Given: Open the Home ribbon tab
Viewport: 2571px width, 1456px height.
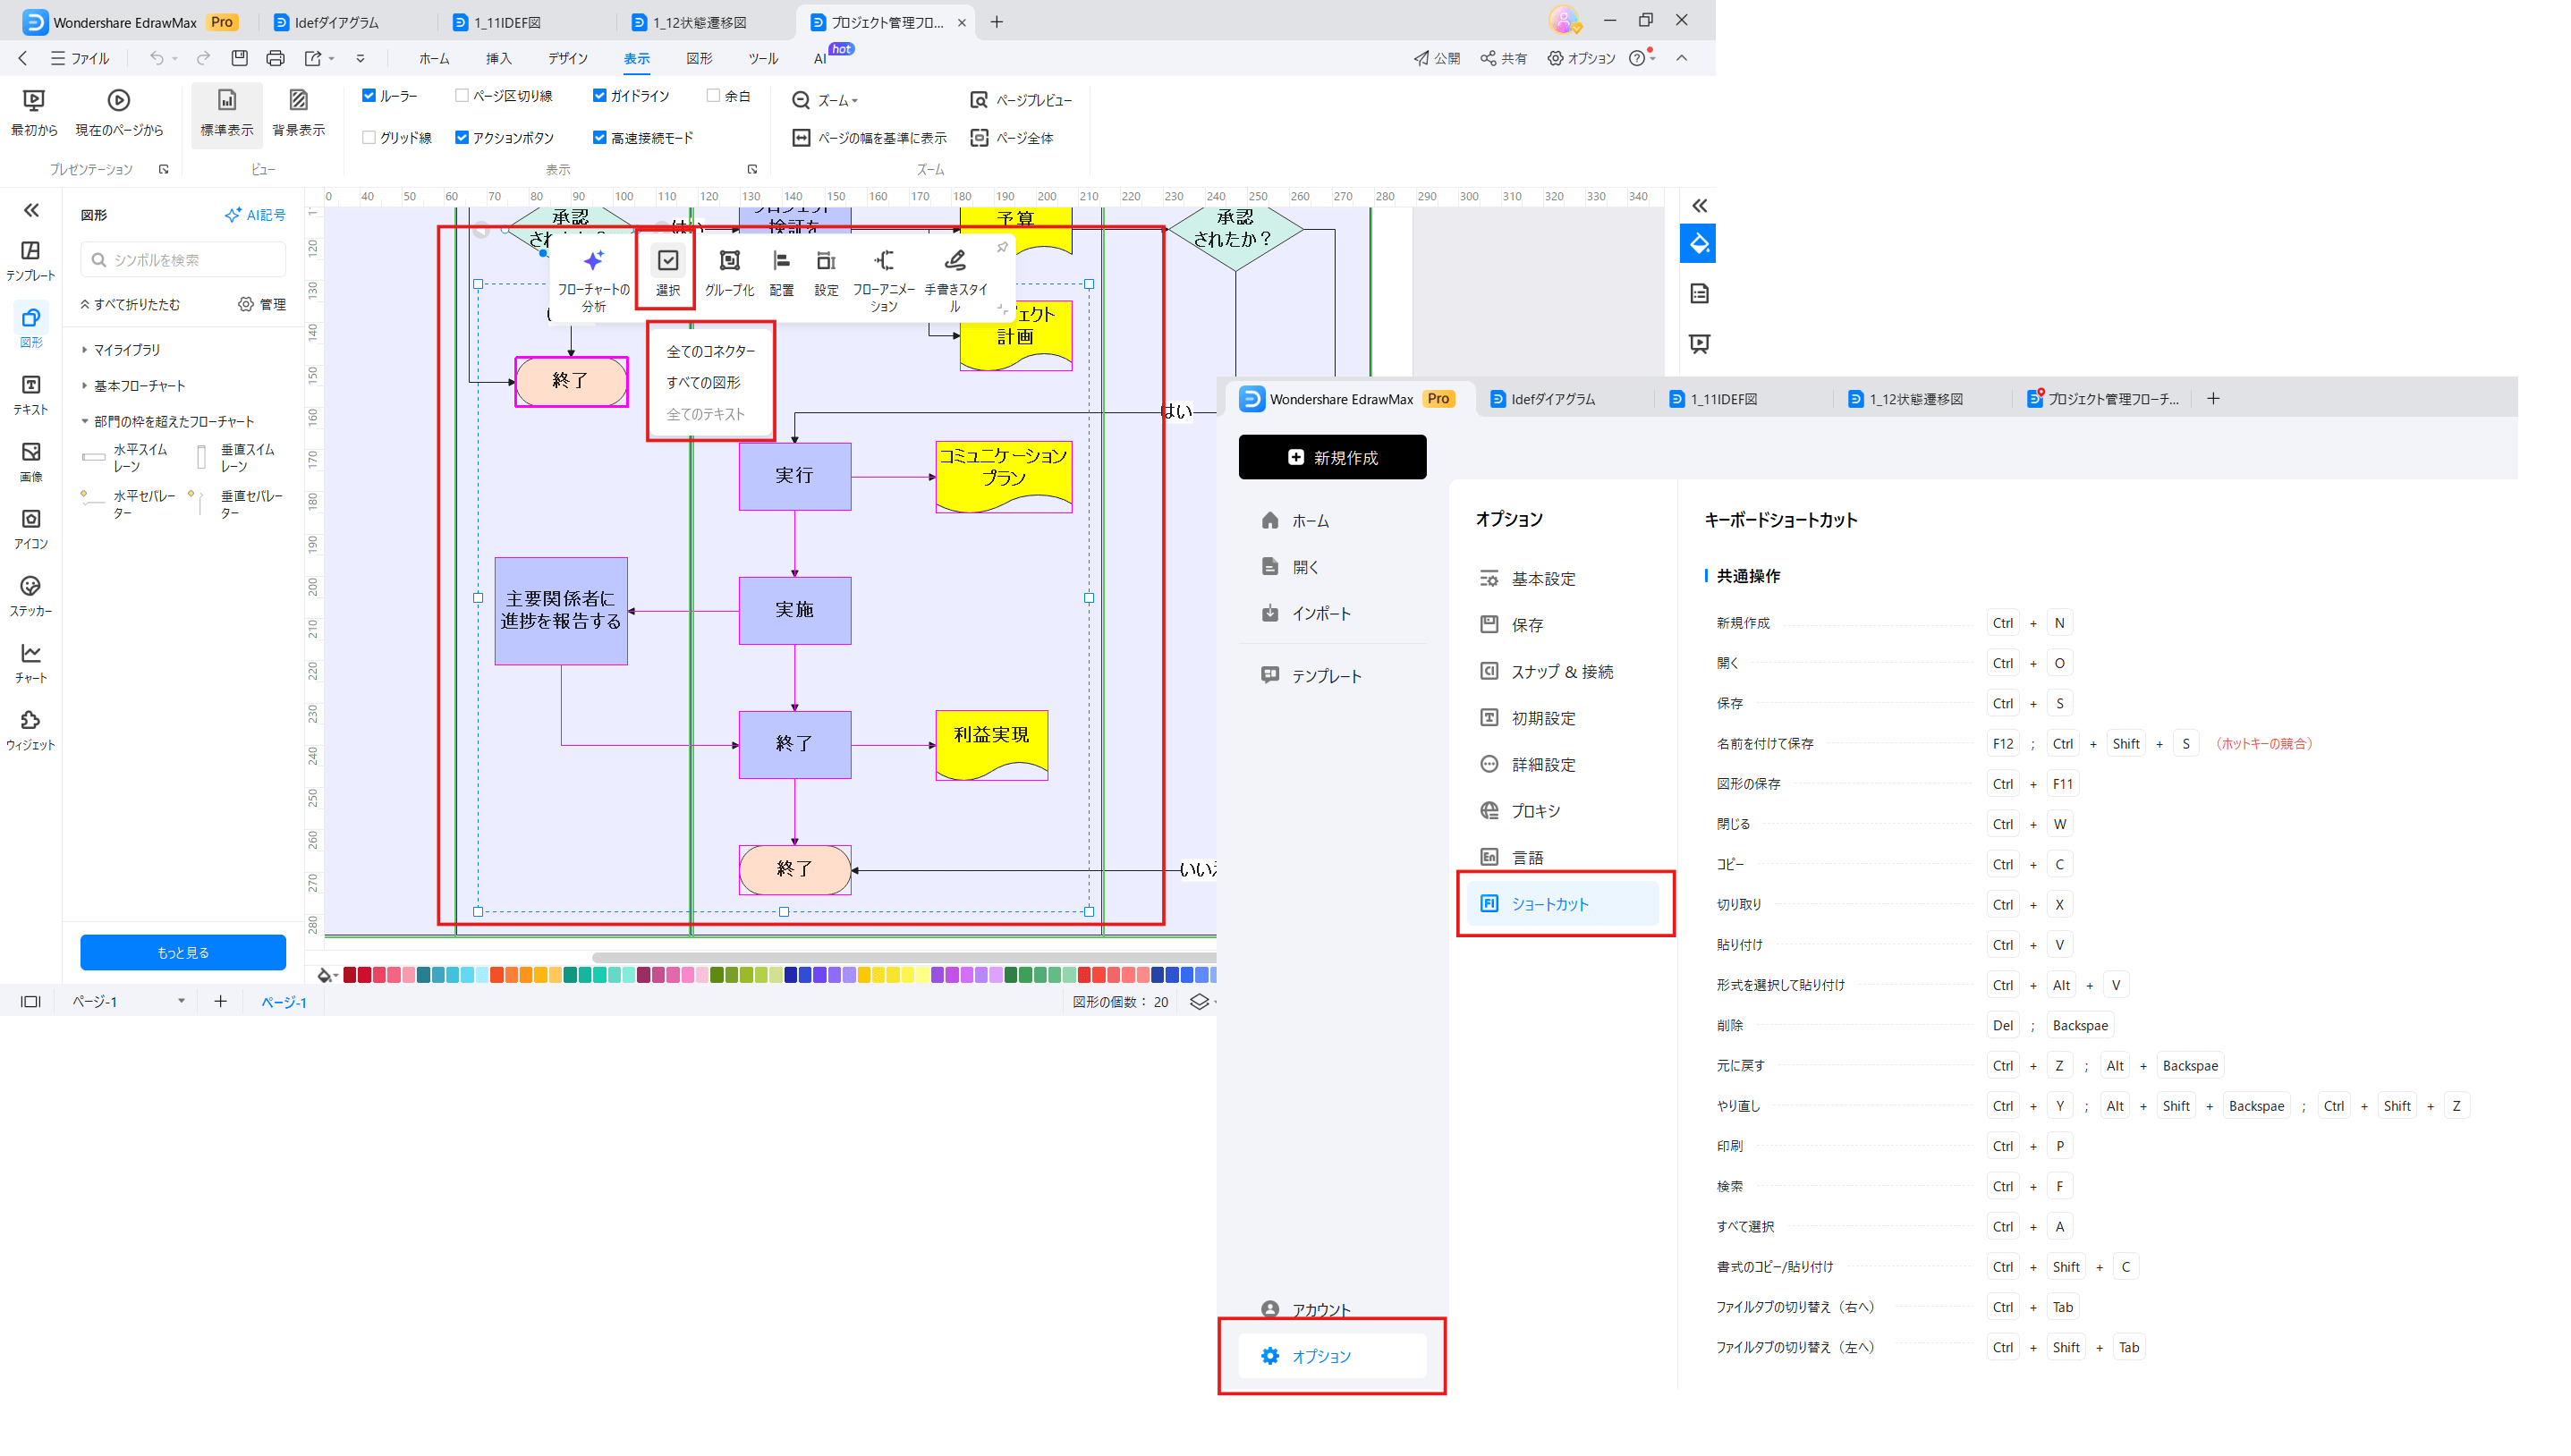Looking at the screenshot, I should (434, 59).
